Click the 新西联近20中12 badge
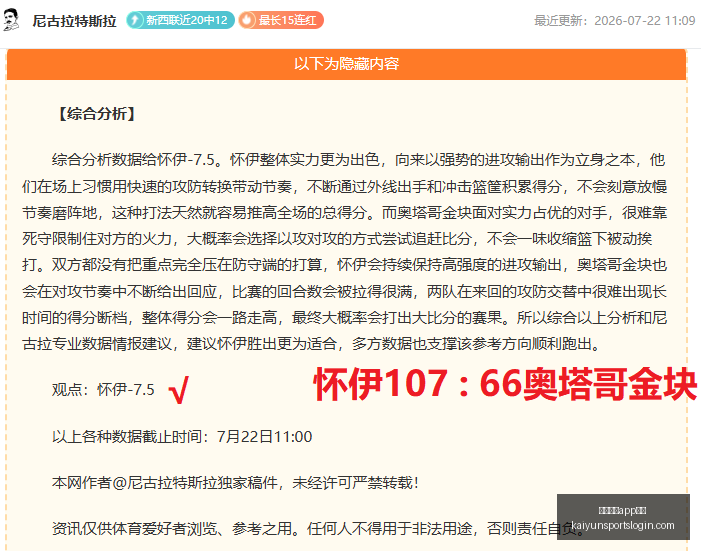Screen dimensions: 701x551 (180, 20)
